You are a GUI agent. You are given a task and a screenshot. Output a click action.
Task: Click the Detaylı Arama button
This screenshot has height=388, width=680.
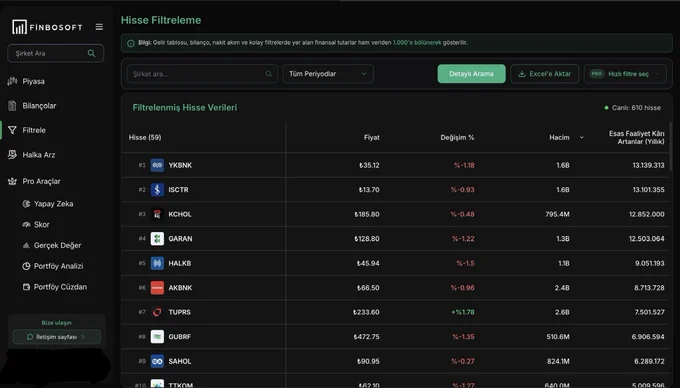tap(471, 74)
